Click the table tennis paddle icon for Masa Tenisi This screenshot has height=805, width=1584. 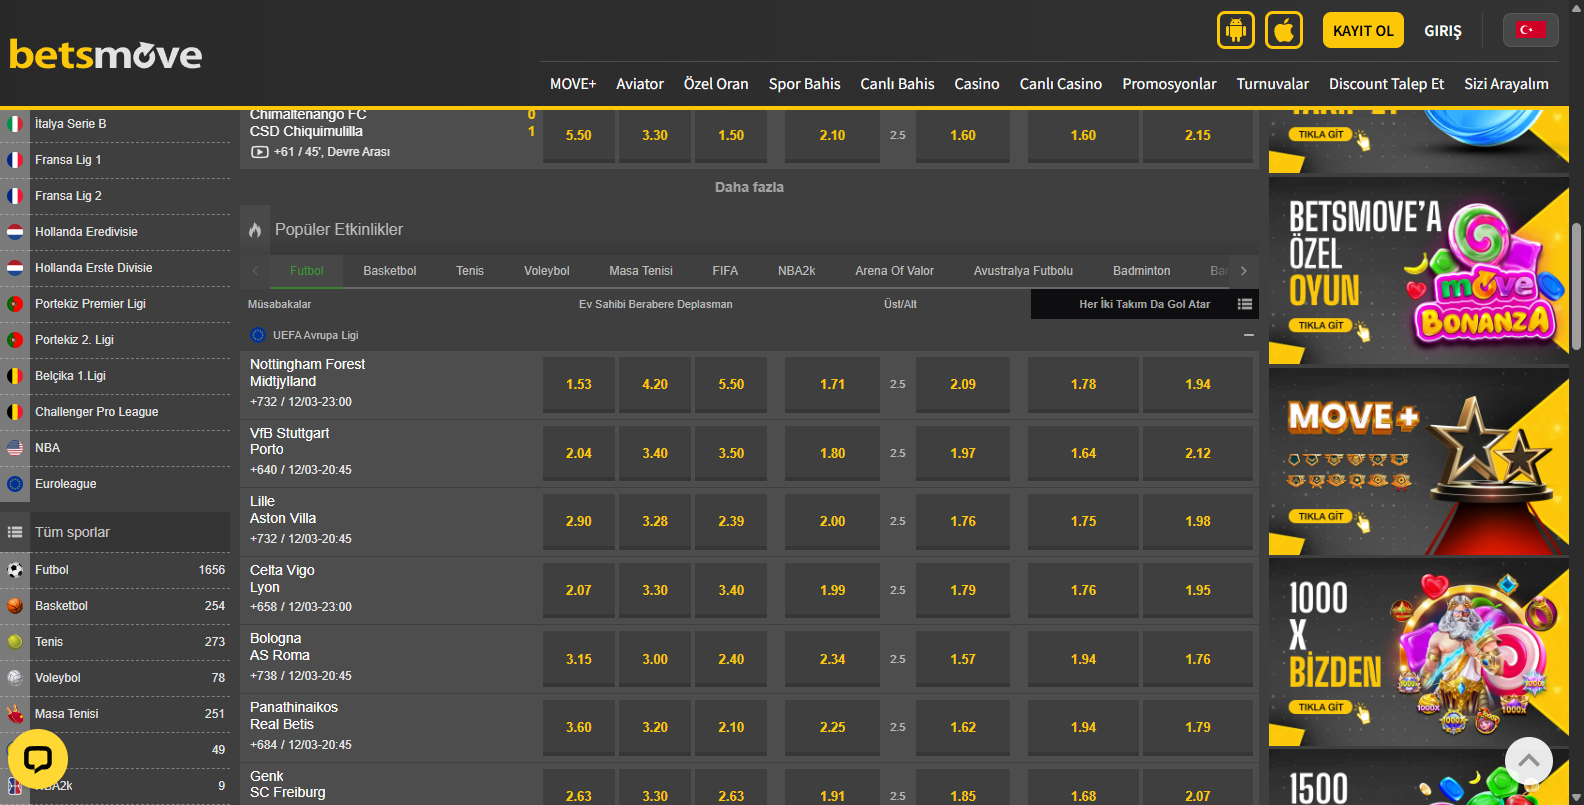point(15,714)
